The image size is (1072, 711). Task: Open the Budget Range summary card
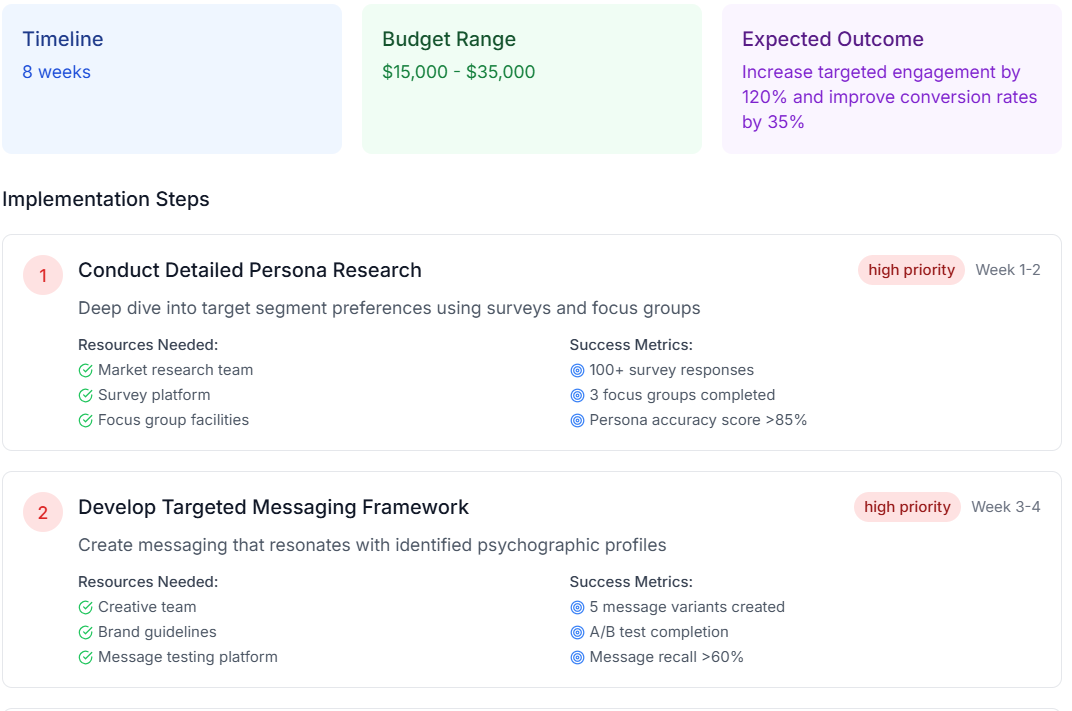pyautogui.click(x=532, y=79)
